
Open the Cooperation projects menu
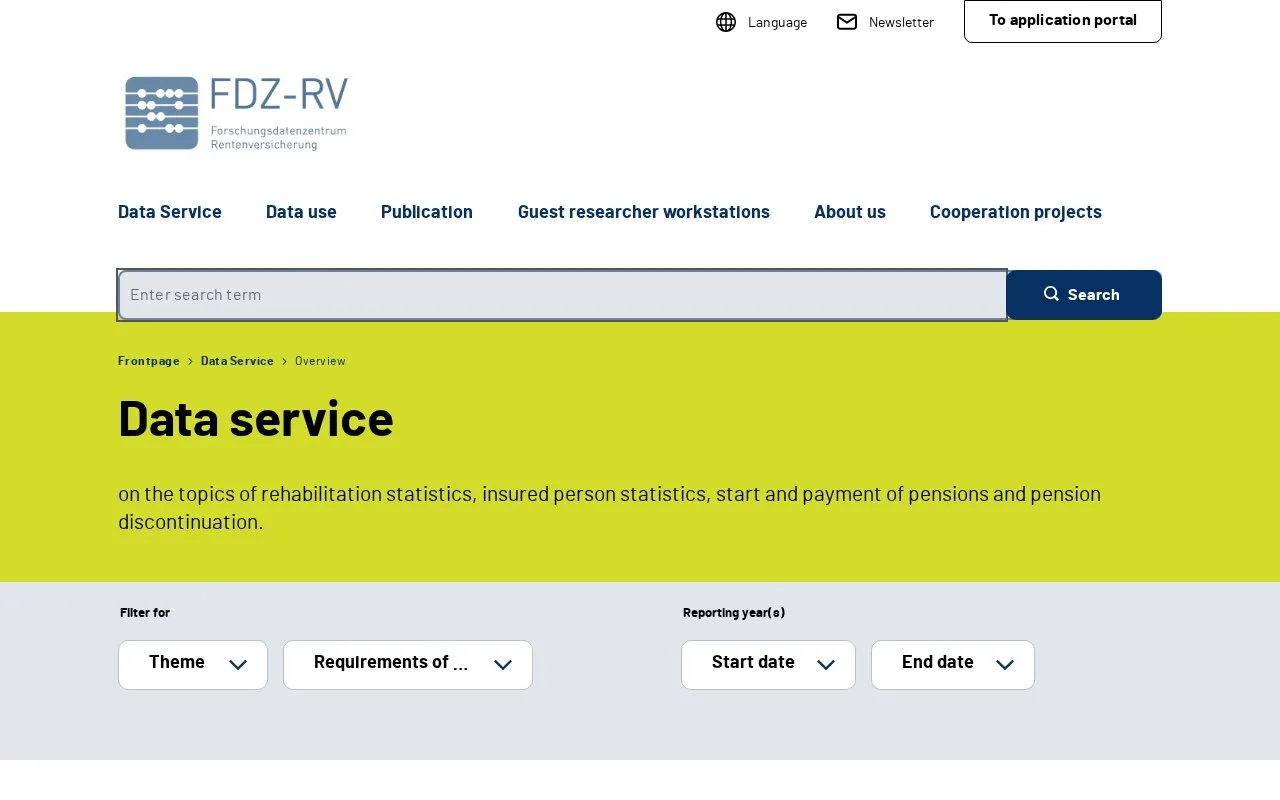[1016, 212]
